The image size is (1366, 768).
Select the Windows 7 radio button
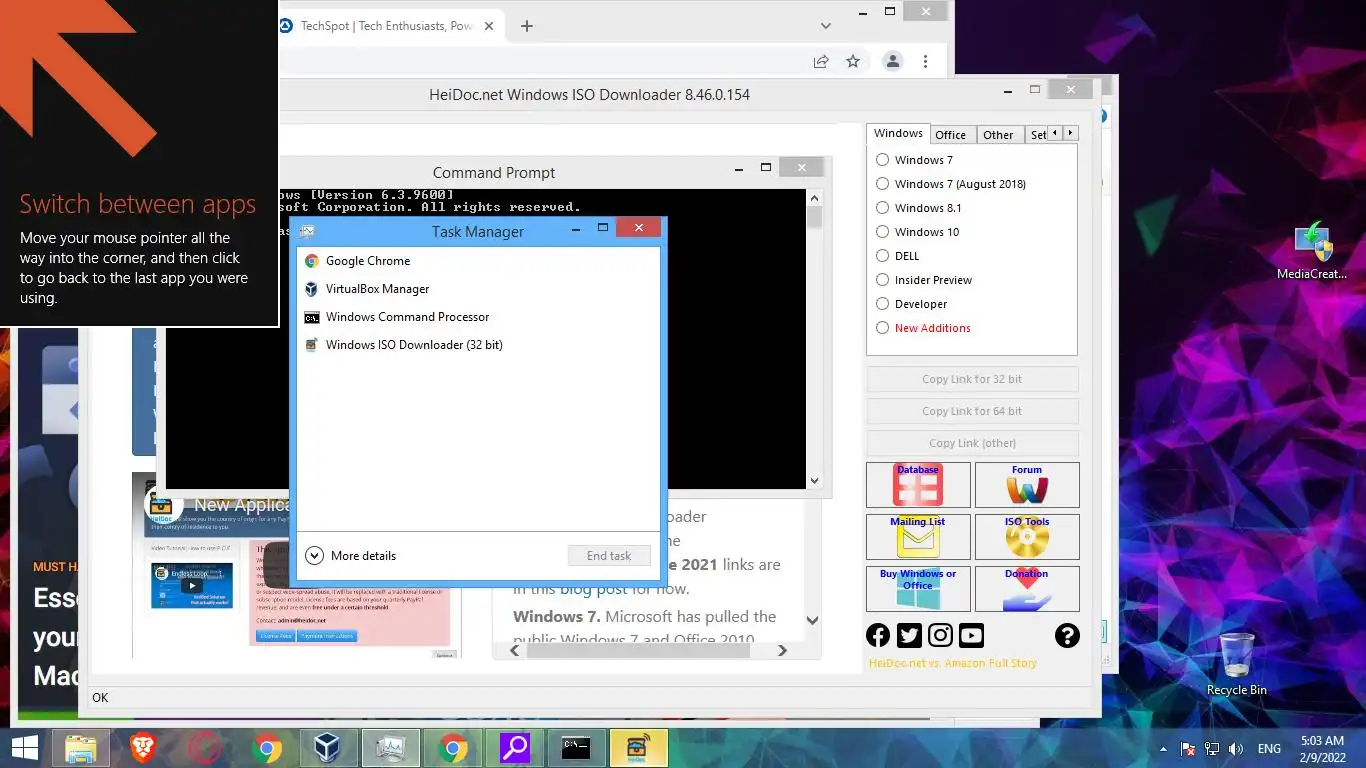(x=882, y=160)
